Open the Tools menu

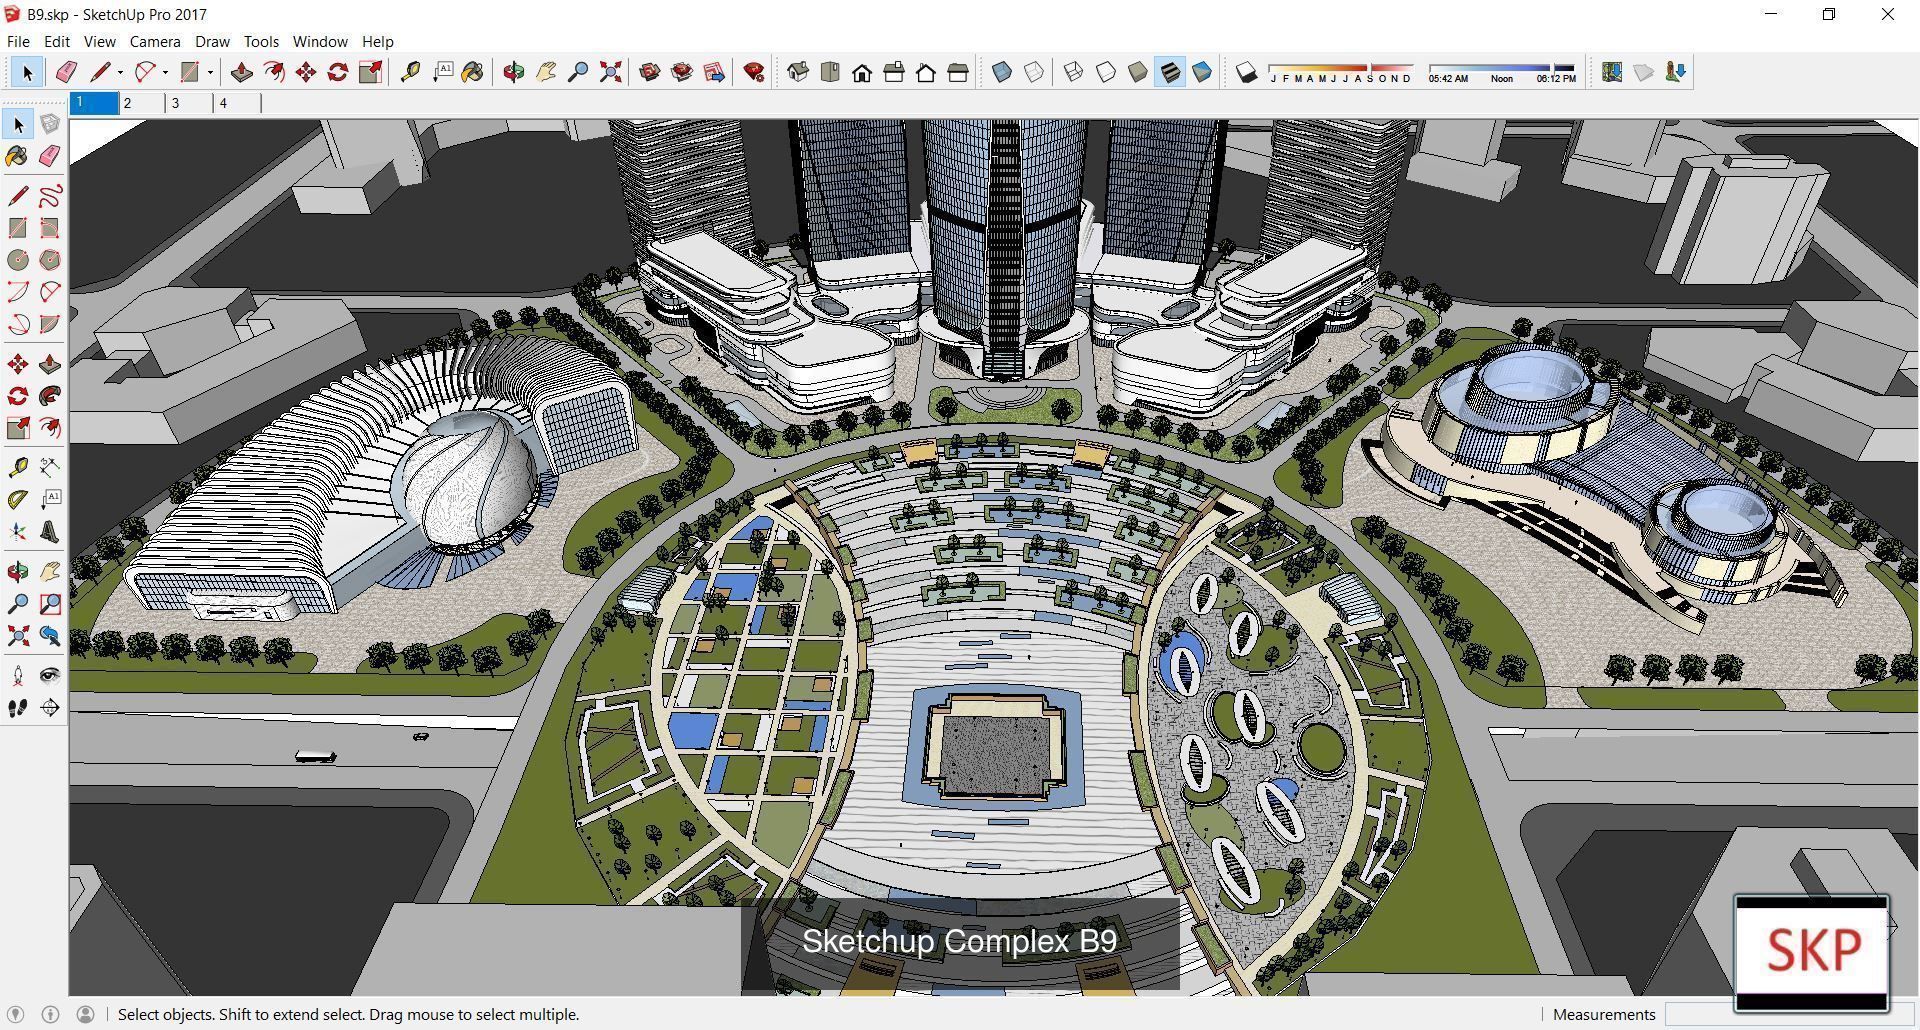coord(261,41)
